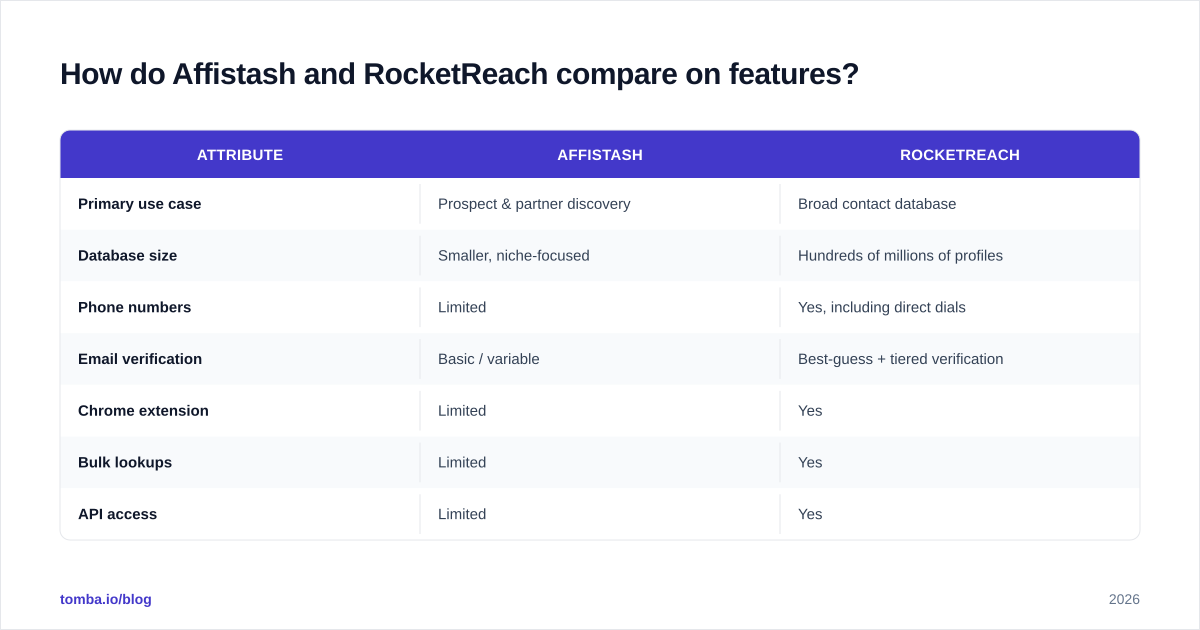Image resolution: width=1200 pixels, height=630 pixels.
Task: Click the 'Phone numbers' row label
Action: [135, 307]
